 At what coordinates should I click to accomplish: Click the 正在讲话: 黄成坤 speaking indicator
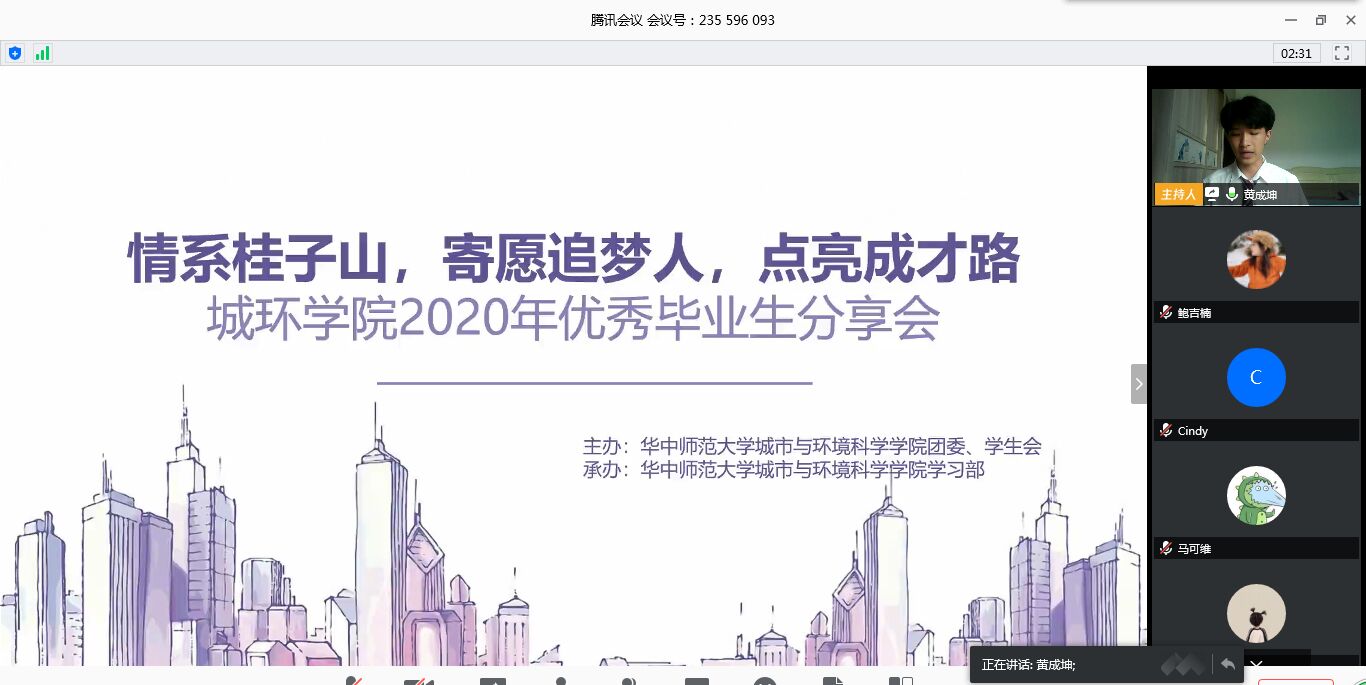coord(1029,665)
